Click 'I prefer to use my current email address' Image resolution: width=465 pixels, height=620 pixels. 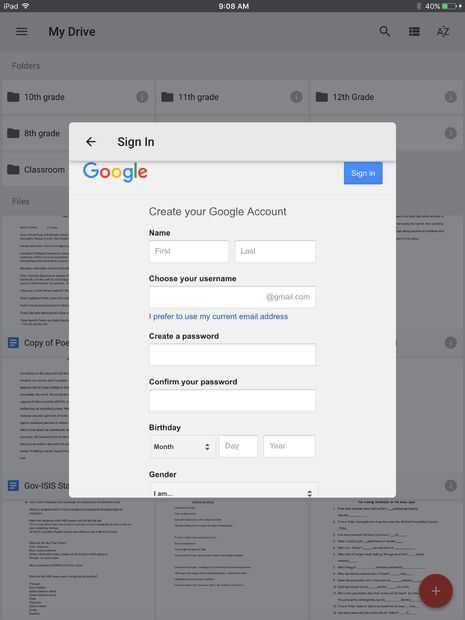click(218, 316)
